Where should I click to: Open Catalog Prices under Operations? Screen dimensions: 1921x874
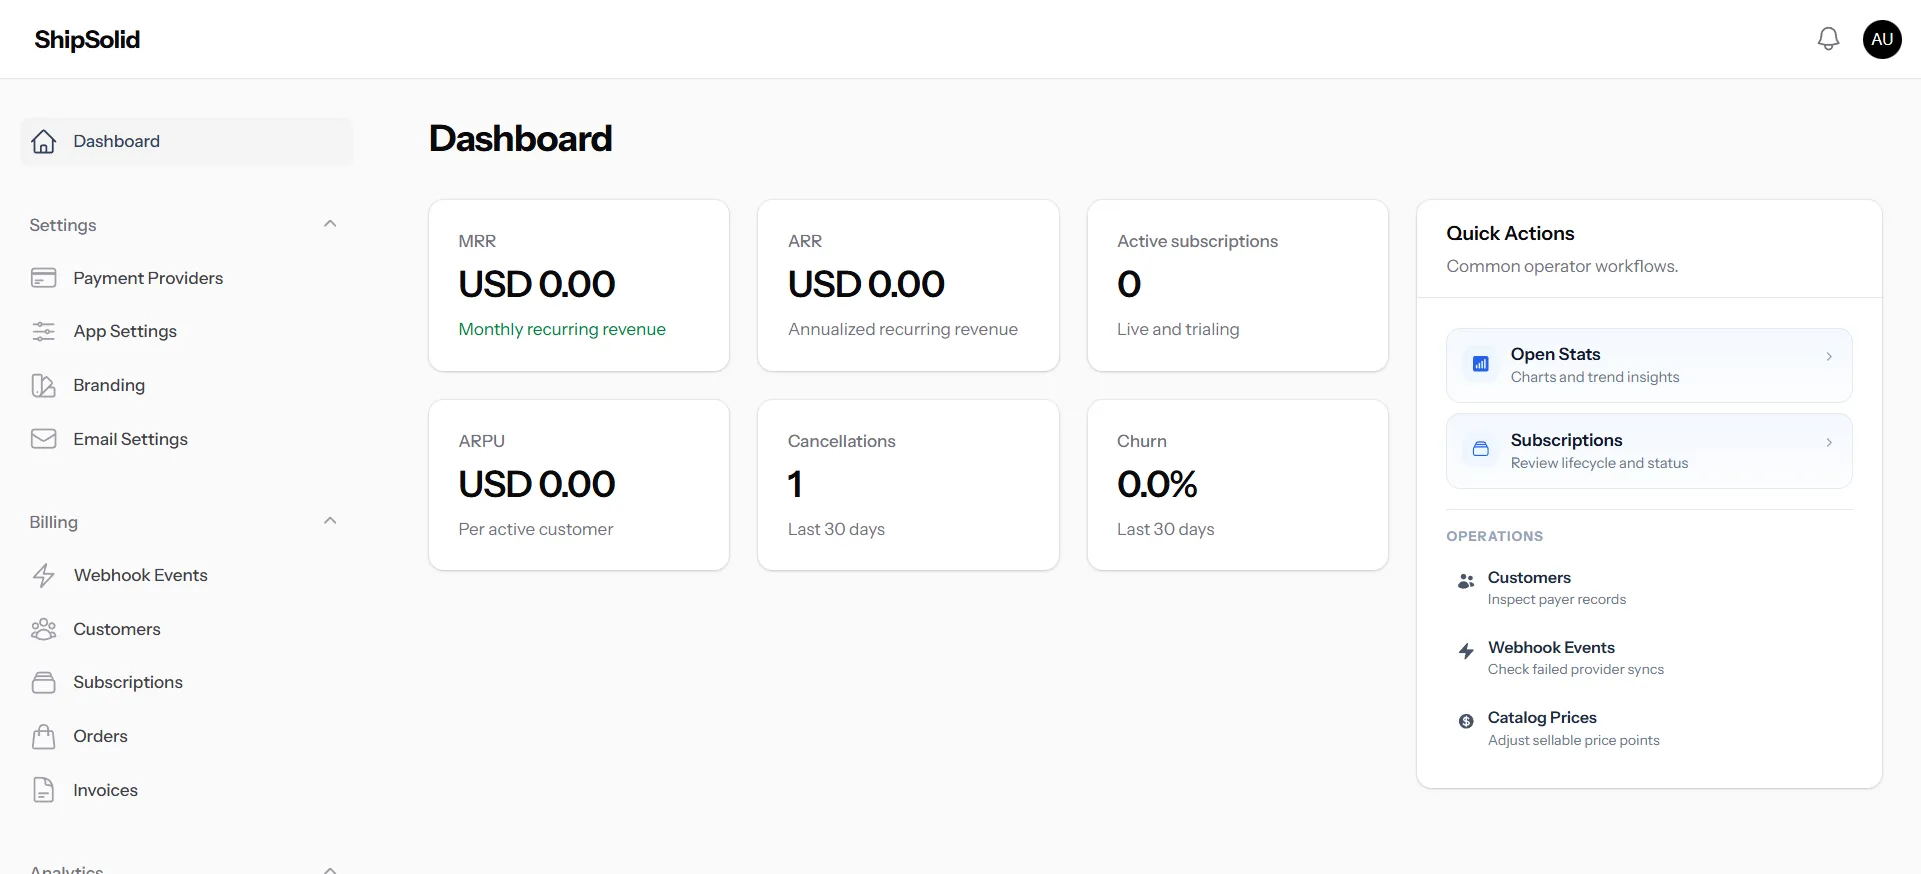1541,718
